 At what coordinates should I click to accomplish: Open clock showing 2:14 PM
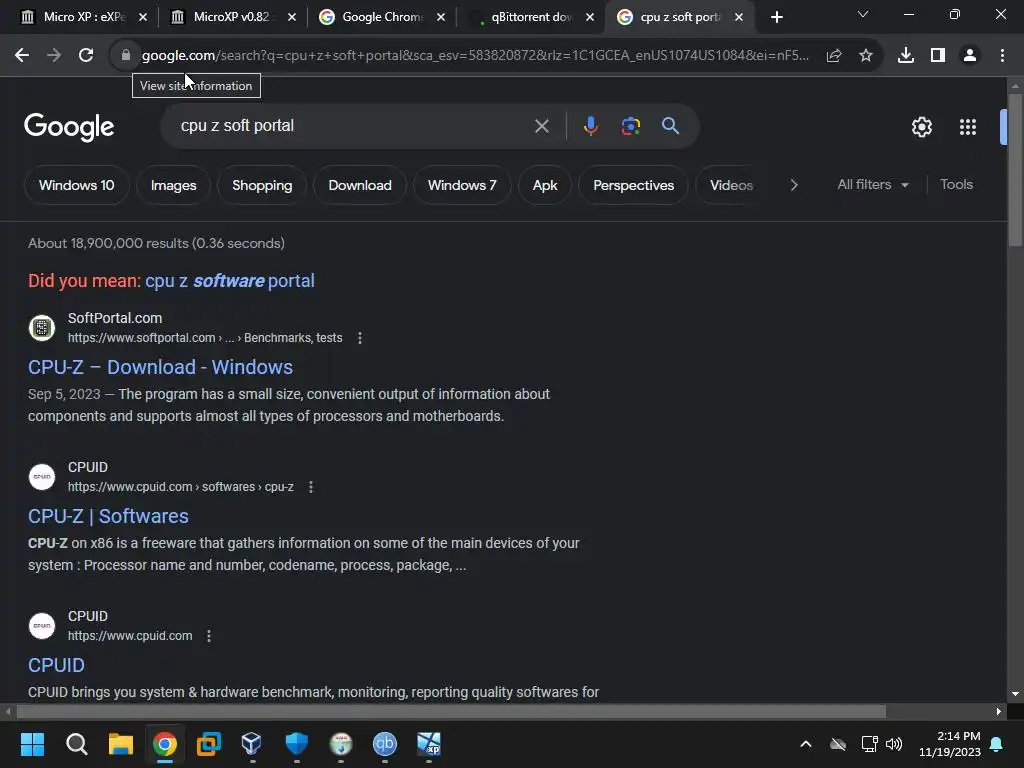pyautogui.click(x=950, y=744)
